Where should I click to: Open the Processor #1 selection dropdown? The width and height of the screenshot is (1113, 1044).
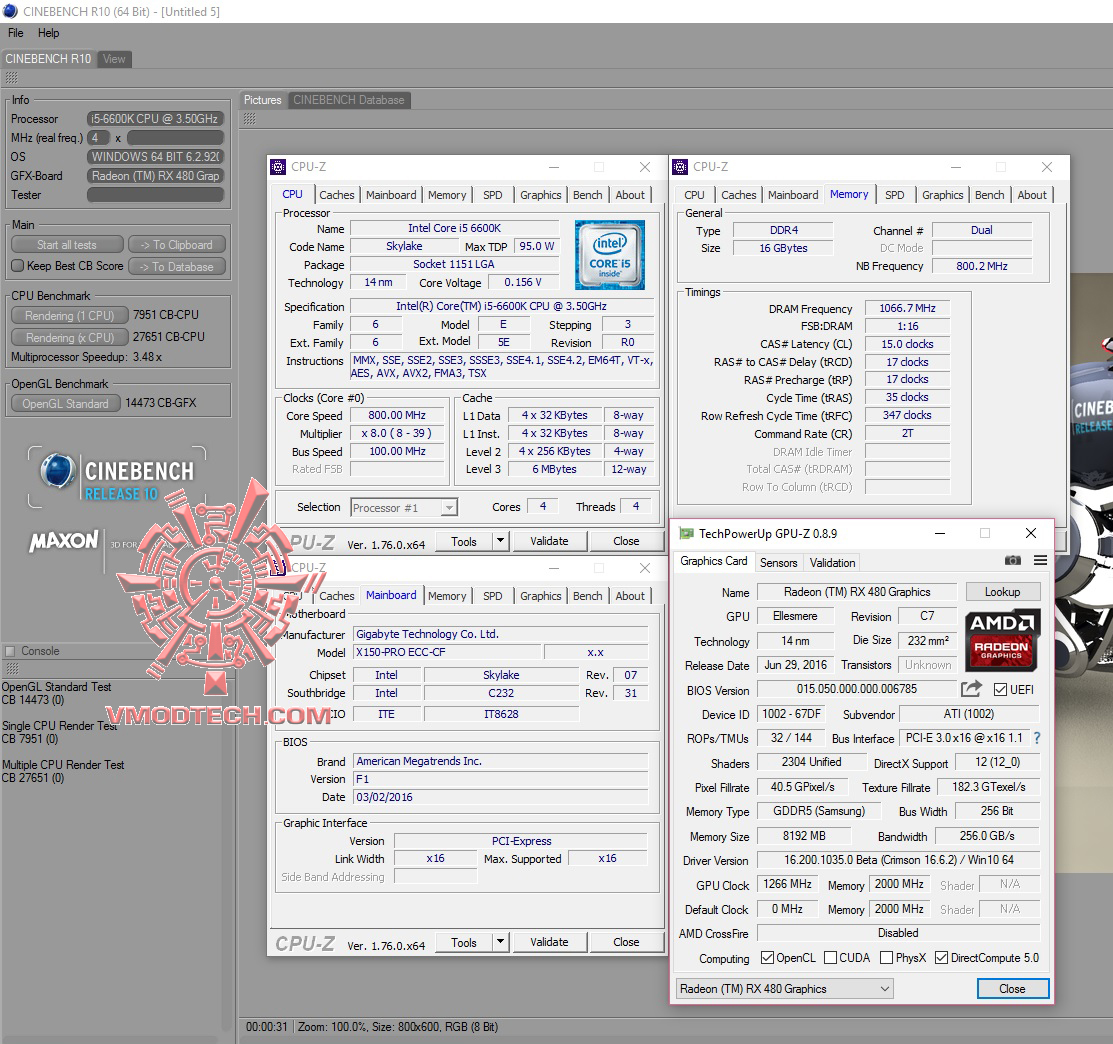click(404, 507)
